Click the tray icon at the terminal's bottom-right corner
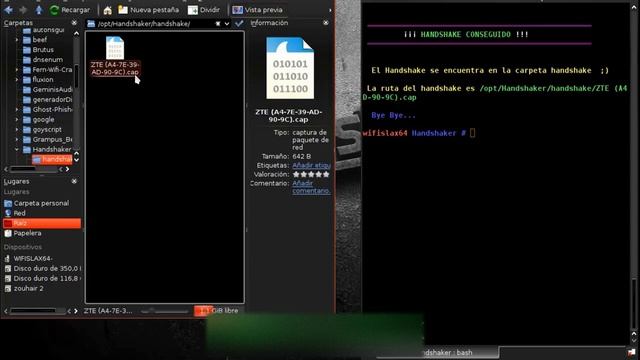 [632, 352]
